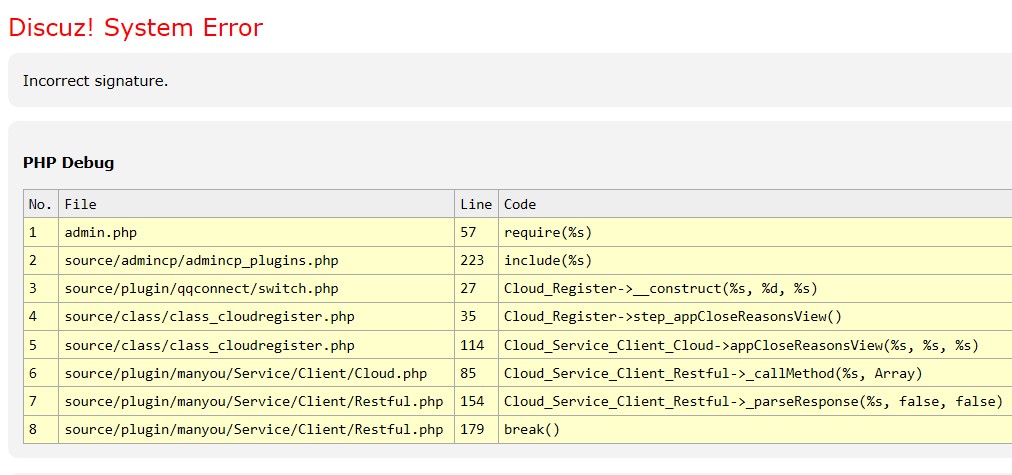The image size is (1012, 475).
Task: Click line number 179 cell
Action: [472, 429]
